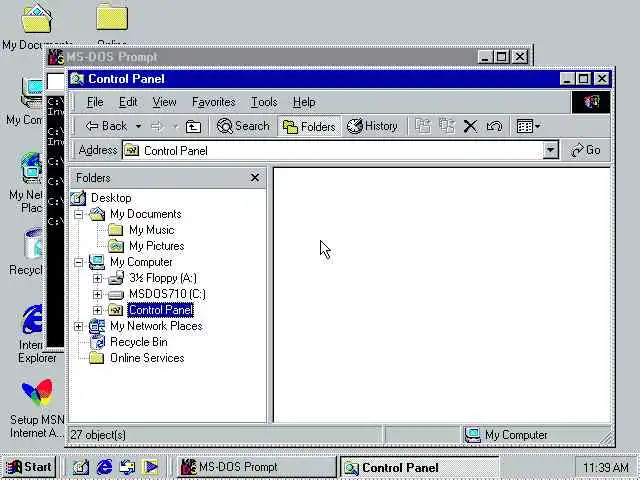Viewport: 640px width, 480px height.
Task: Click the 27 object(s) status bar text
Action: pyautogui.click(x=98, y=435)
